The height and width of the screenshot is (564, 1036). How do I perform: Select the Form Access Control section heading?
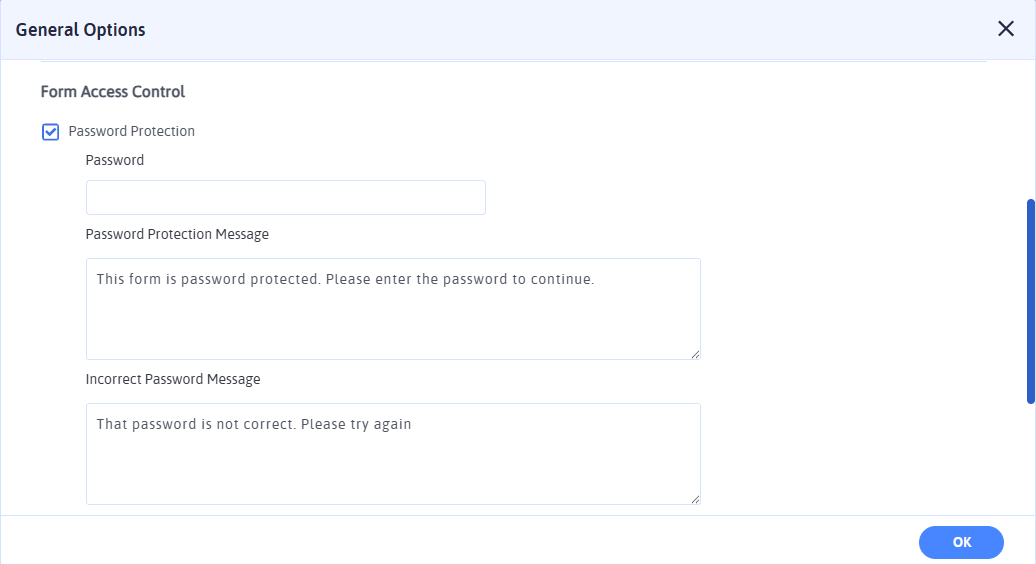[113, 92]
